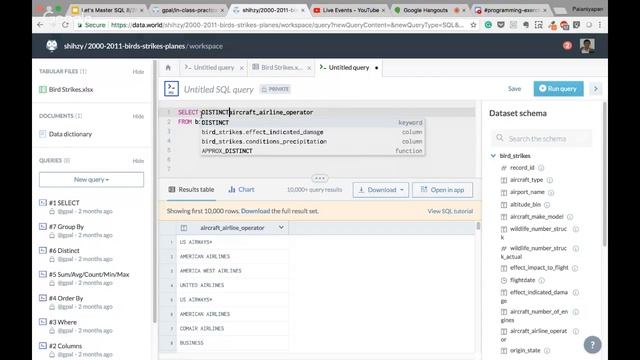Select APPROX_DISTINCT function suggestion
This screenshot has width=640, height=360.
pos(312,151)
